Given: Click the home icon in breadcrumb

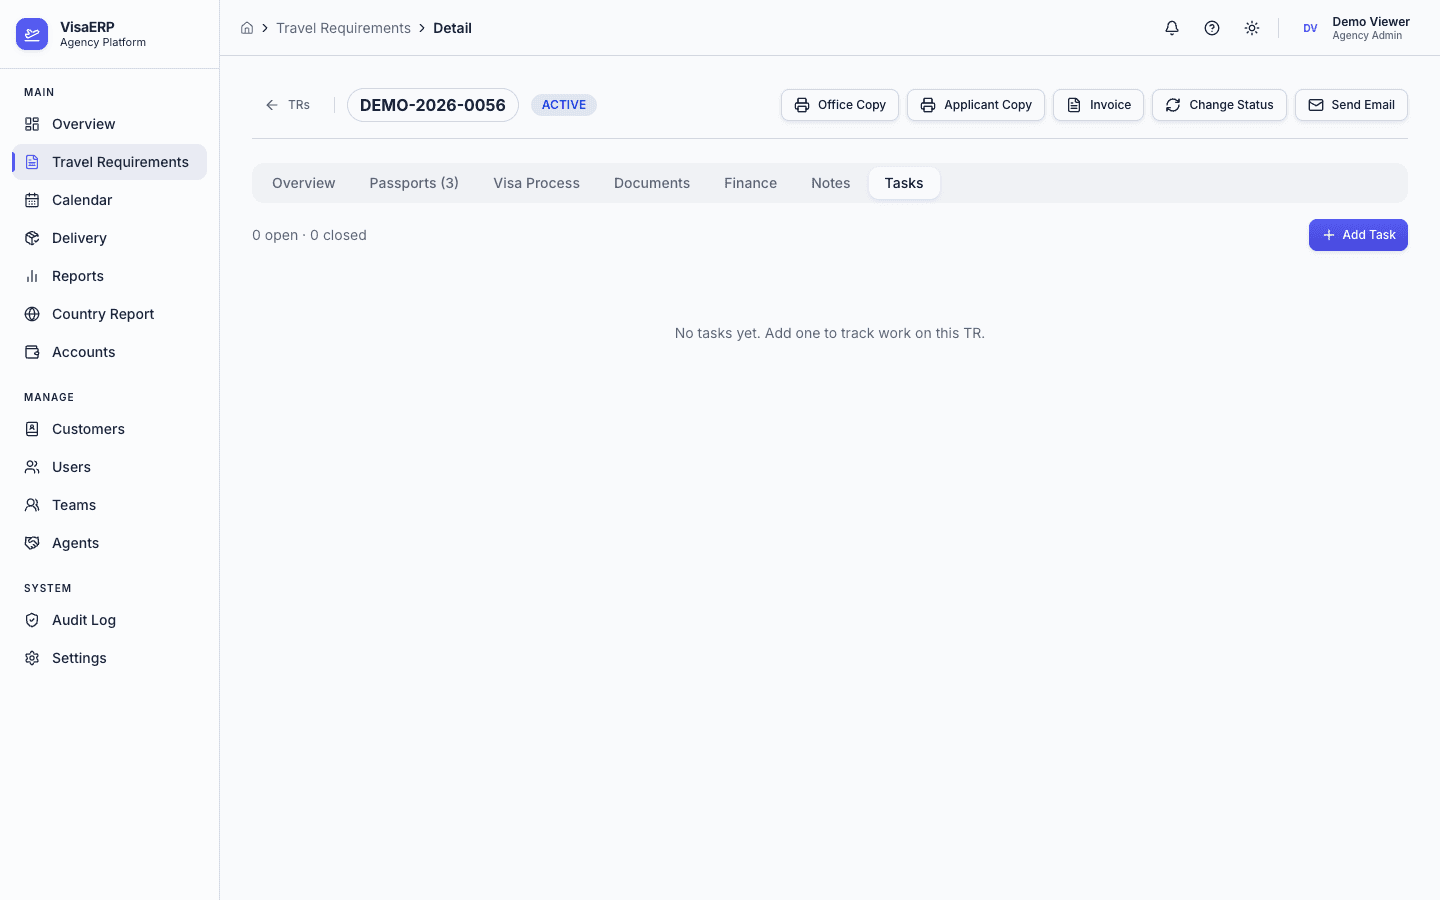Looking at the screenshot, I should tap(247, 28).
